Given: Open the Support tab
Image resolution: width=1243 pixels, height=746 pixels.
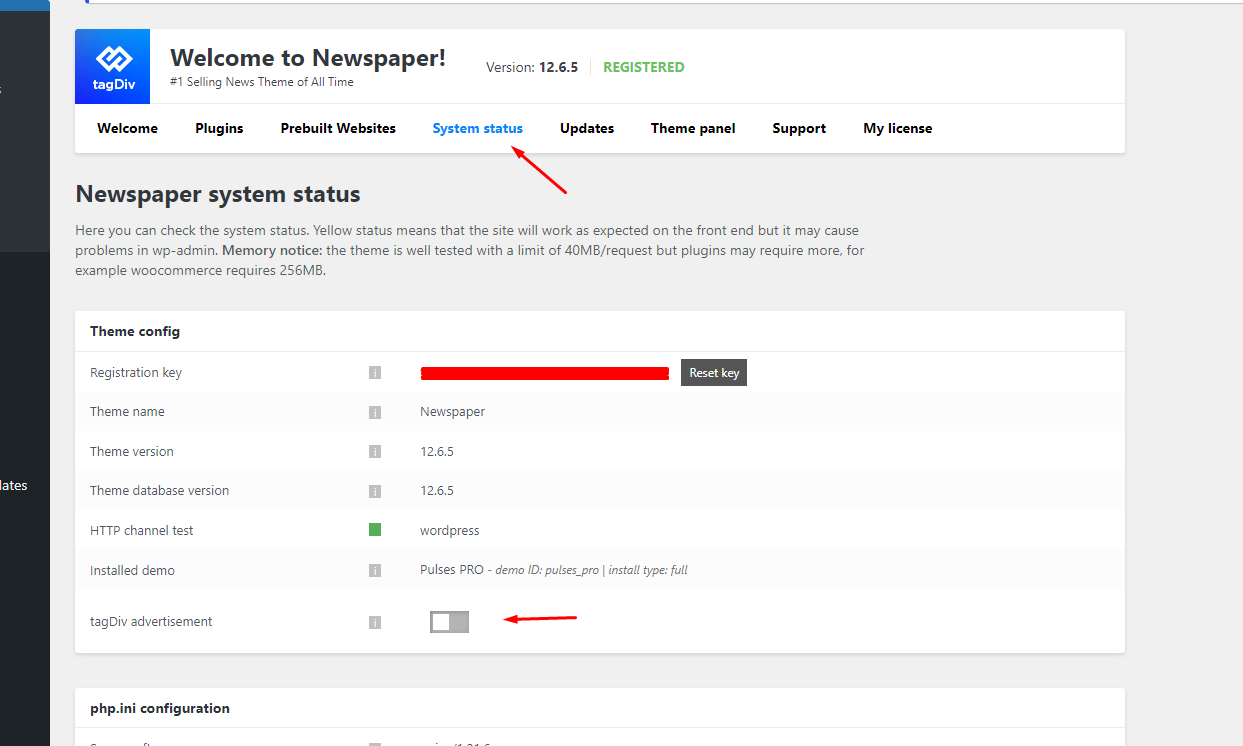Looking at the screenshot, I should tap(799, 128).
